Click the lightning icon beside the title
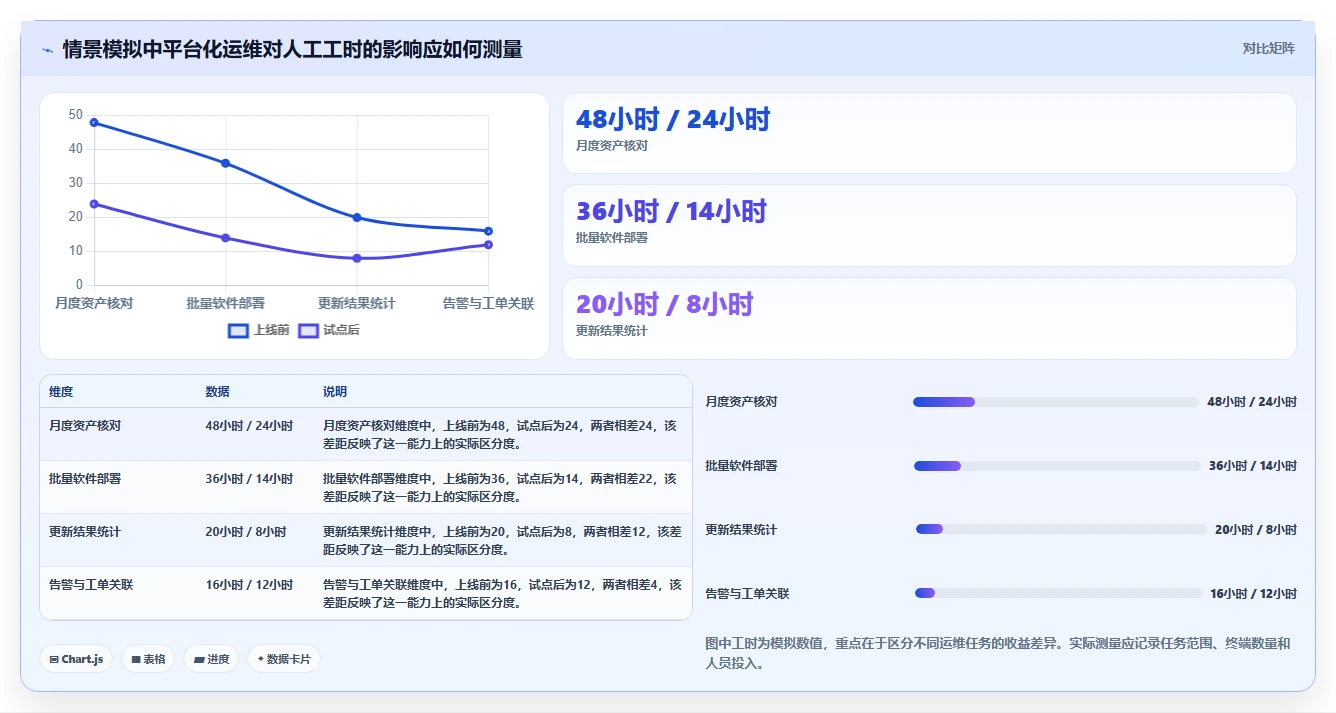The width and height of the screenshot is (1336, 713). (48, 50)
